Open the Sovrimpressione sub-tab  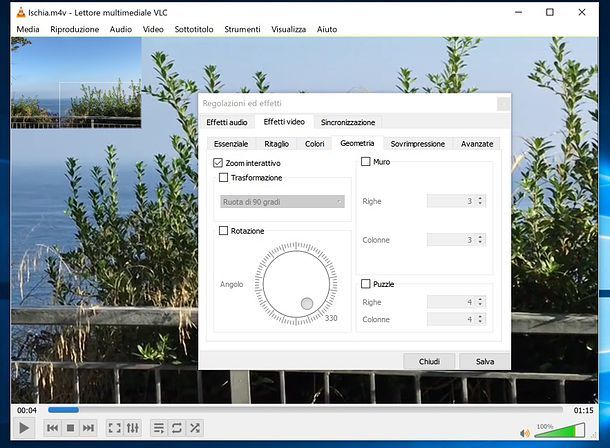coord(417,144)
